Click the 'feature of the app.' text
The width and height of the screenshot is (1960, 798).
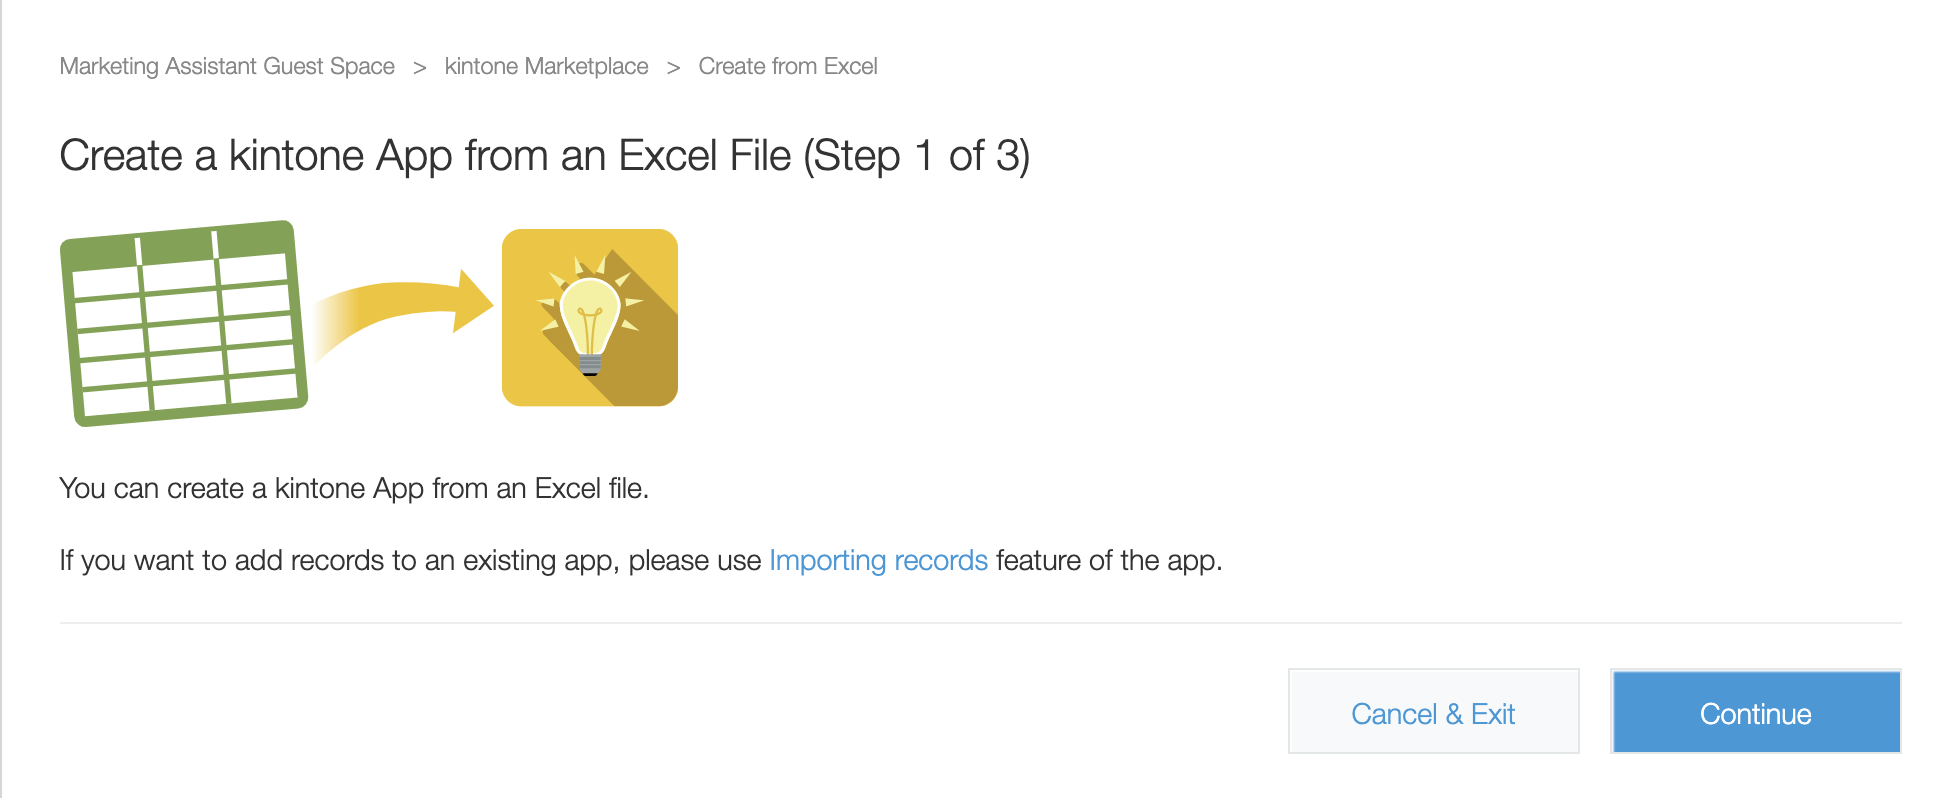click(x=1109, y=560)
